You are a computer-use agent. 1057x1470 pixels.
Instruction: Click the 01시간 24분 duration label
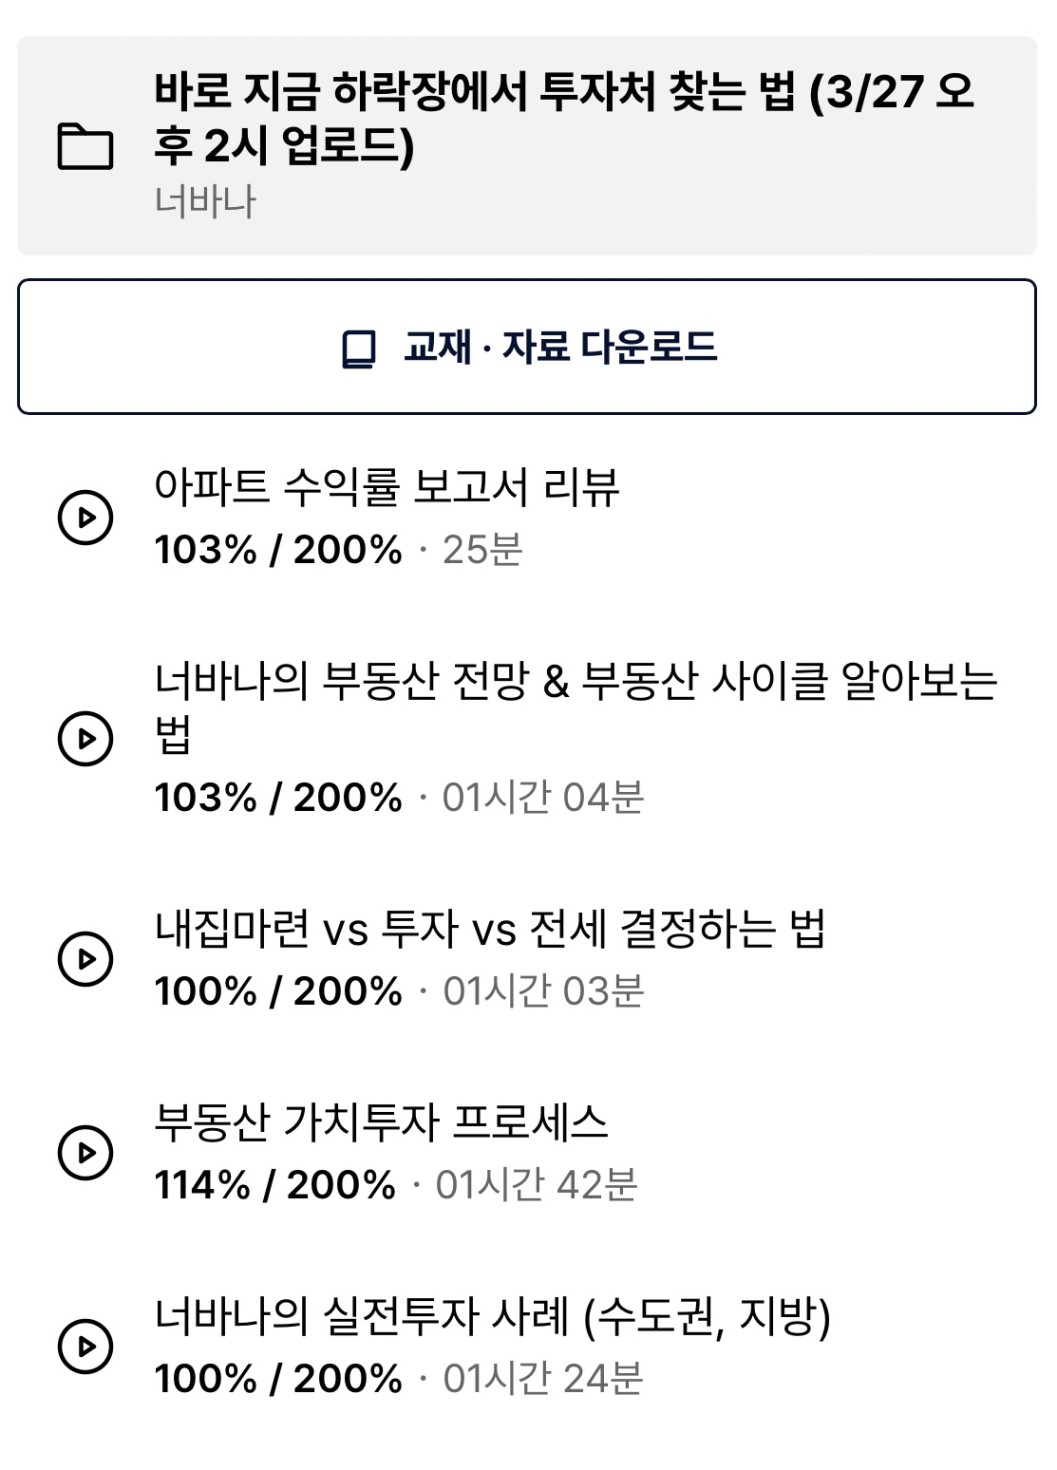point(543,1379)
